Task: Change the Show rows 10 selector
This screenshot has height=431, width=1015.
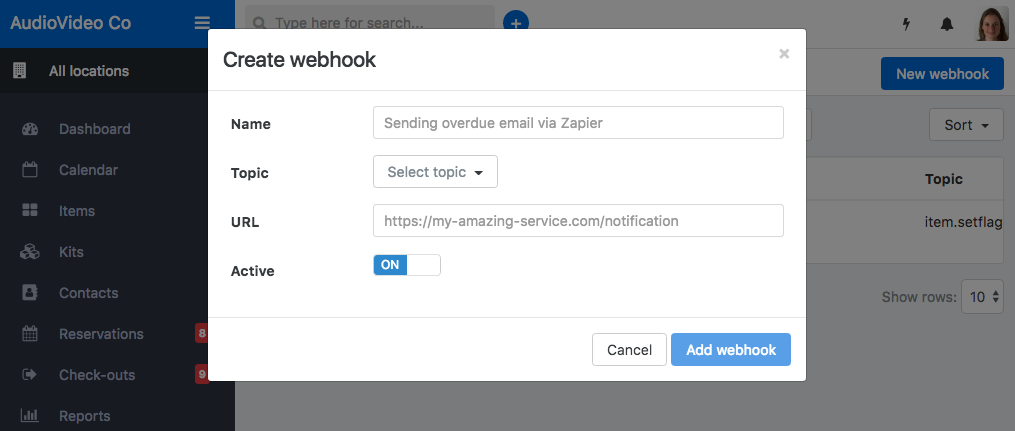Action: [x=982, y=297]
